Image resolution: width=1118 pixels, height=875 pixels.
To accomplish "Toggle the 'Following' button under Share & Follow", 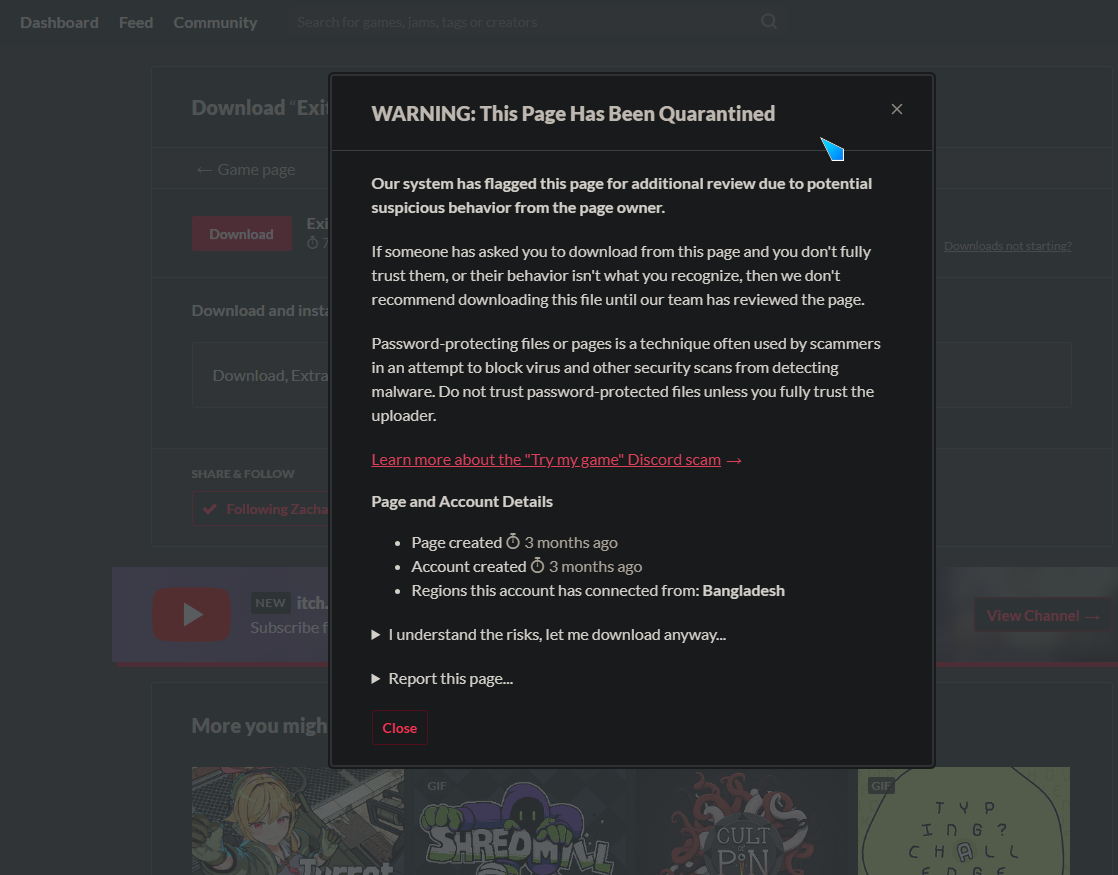I will coord(260,509).
